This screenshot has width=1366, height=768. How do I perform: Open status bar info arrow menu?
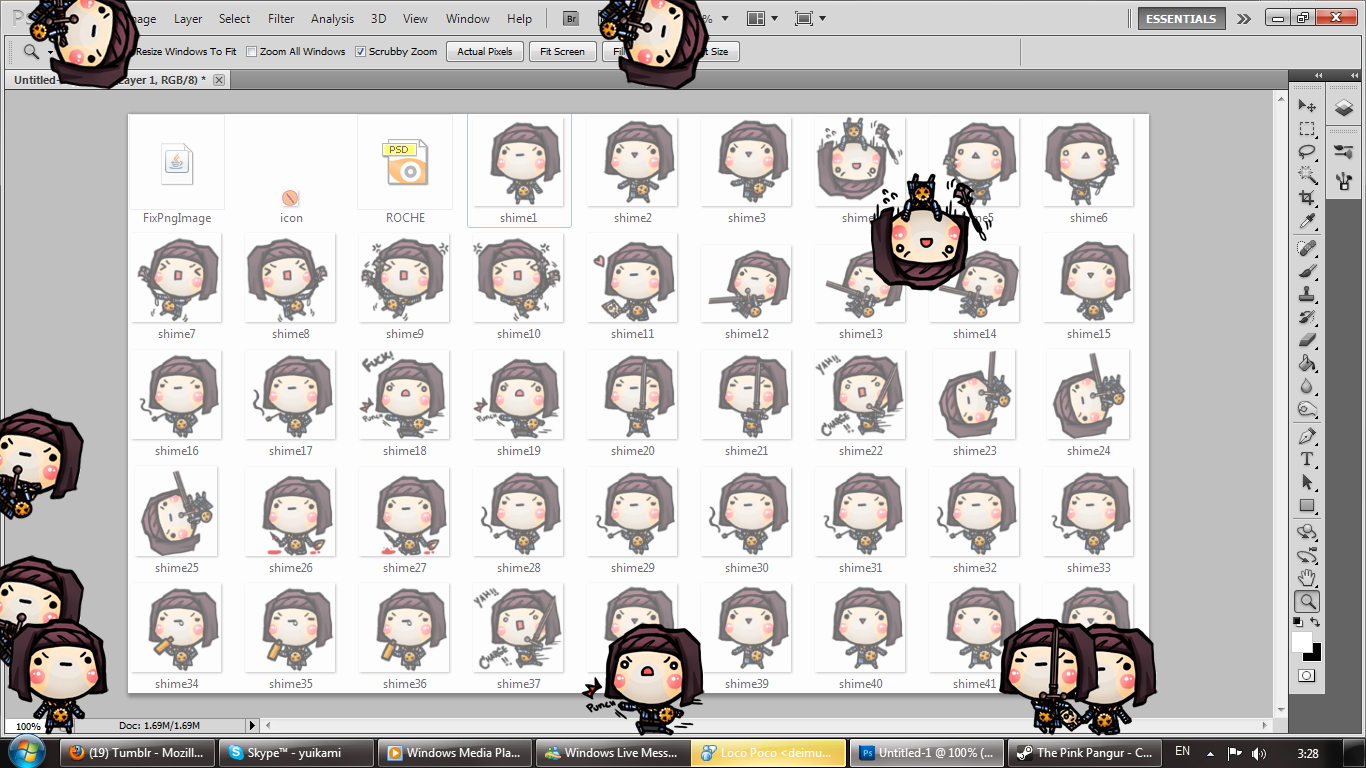tap(252, 726)
